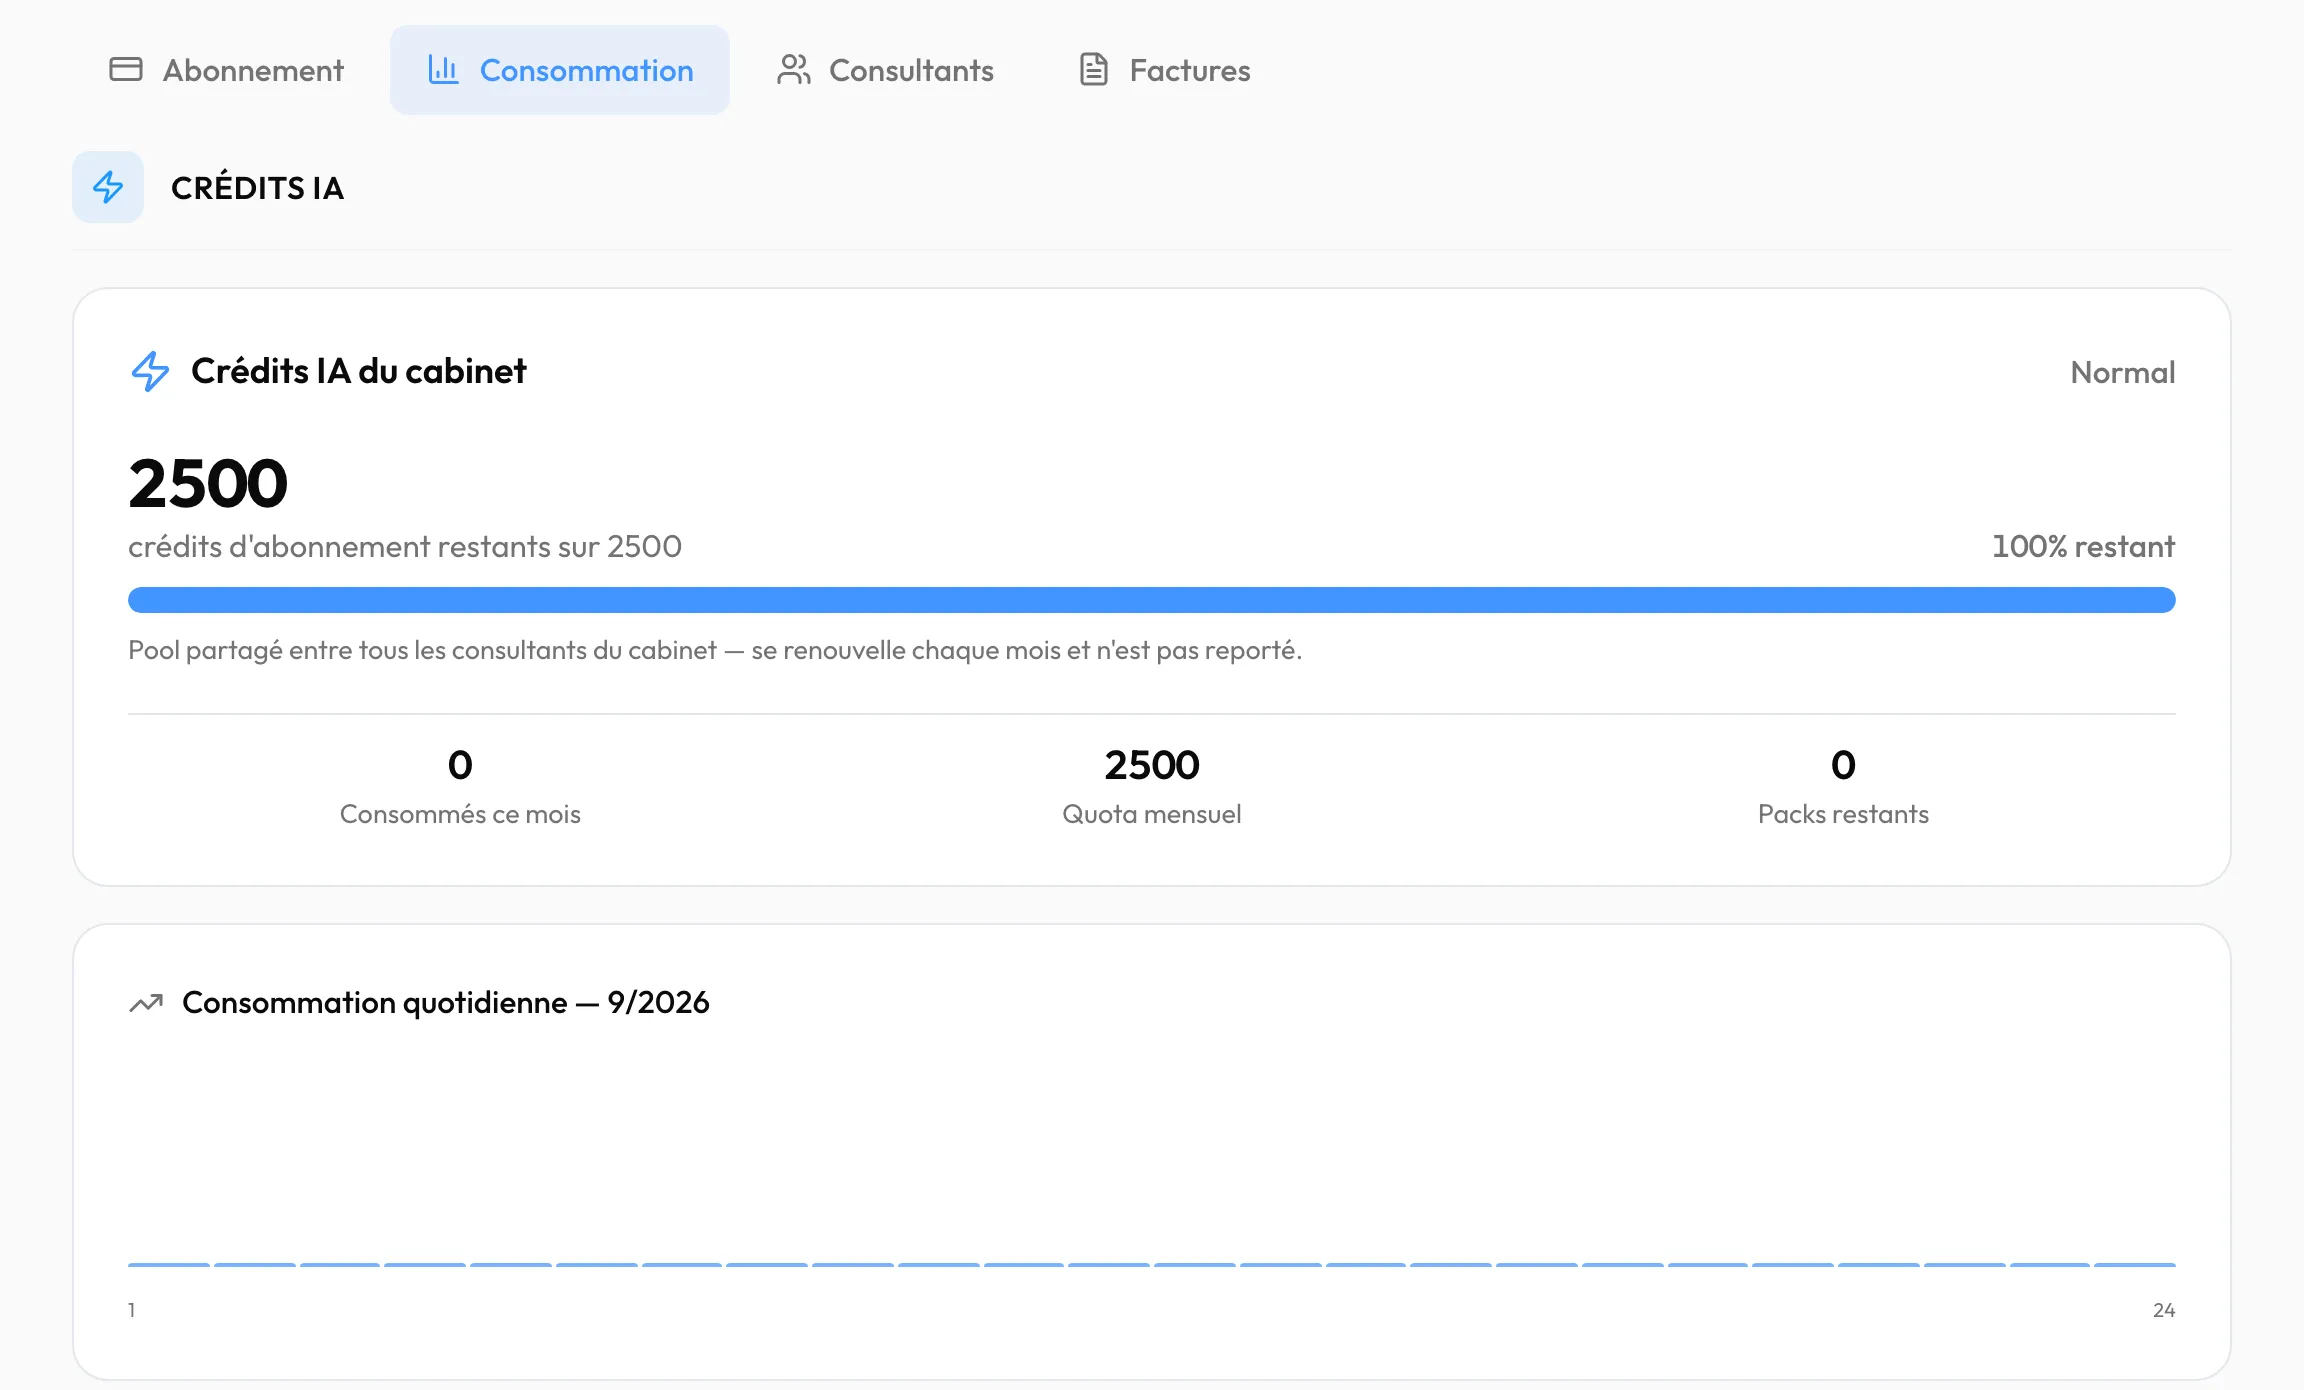Viewport: 2304px width, 1390px height.
Task: Click the bolt icon beside Crédits IA du cabinet
Action: tap(151, 371)
